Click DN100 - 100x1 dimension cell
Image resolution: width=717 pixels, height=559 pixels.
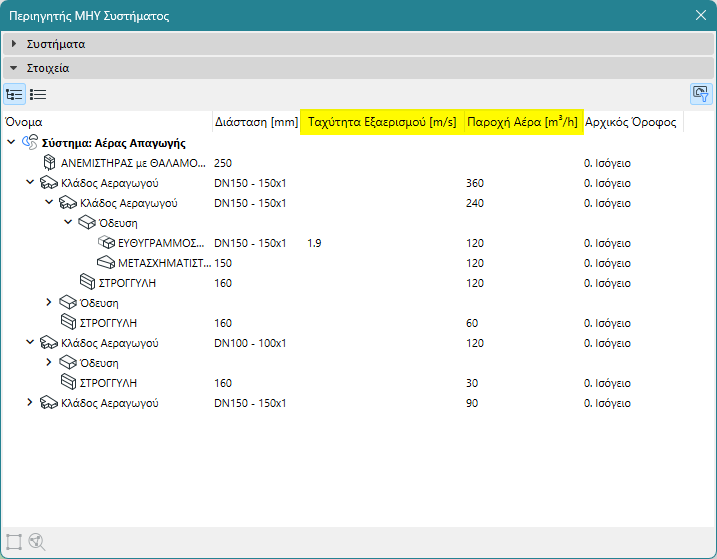[250, 344]
